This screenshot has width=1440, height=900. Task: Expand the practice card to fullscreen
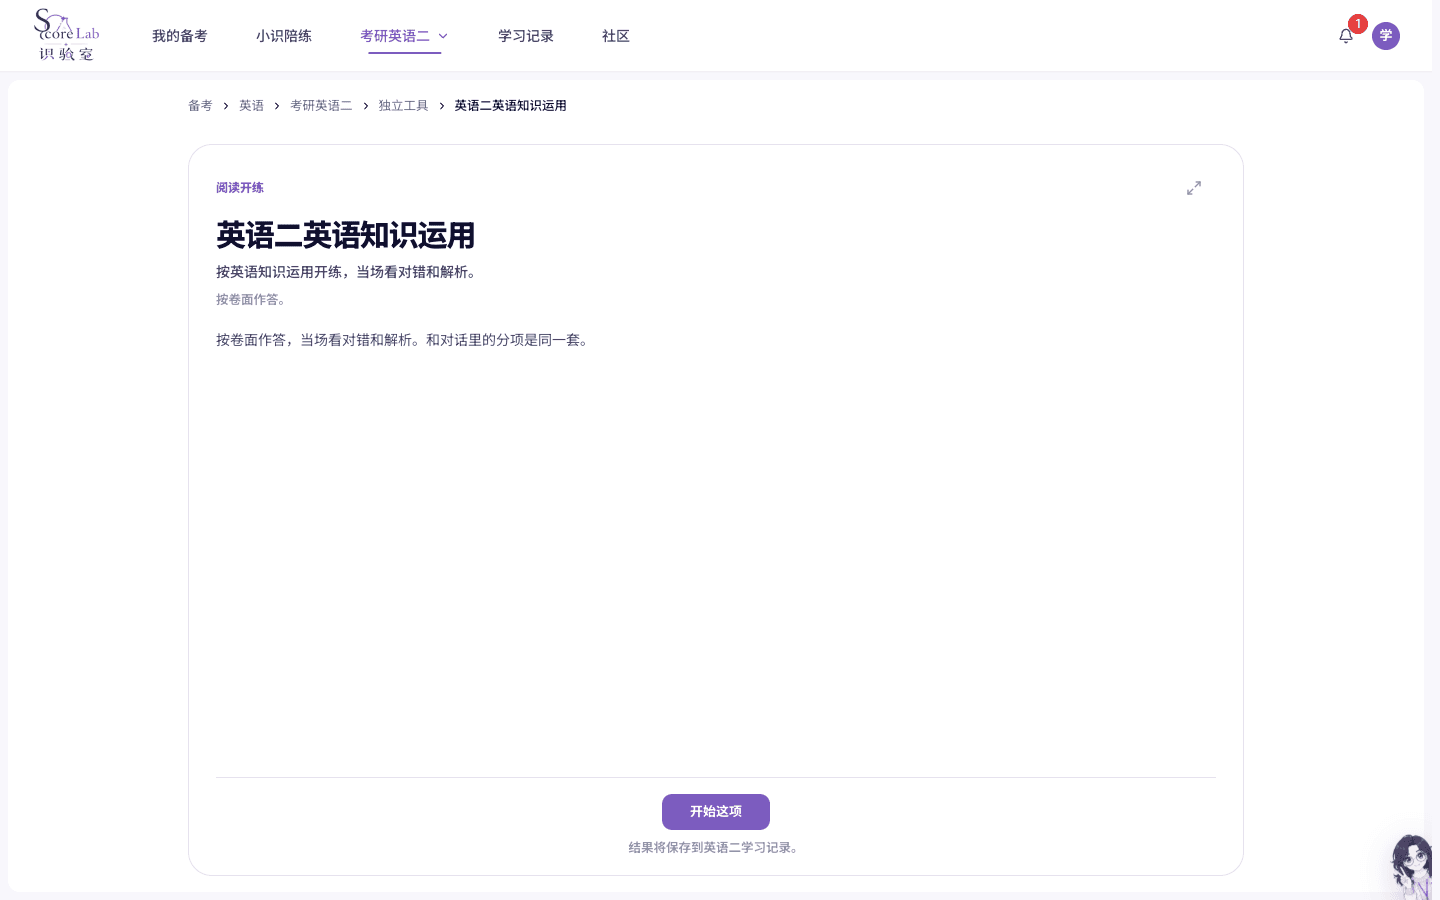coord(1194,188)
